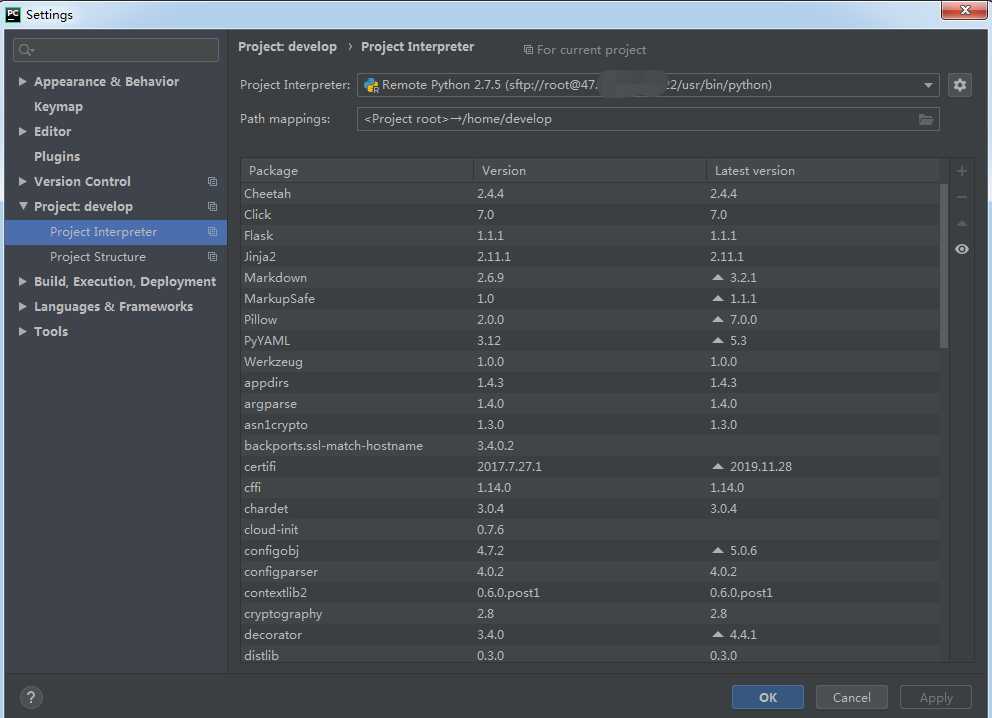Select the contextlib2 package row
The height and width of the screenshot is (718, 992).
click(x=590, y=592)
